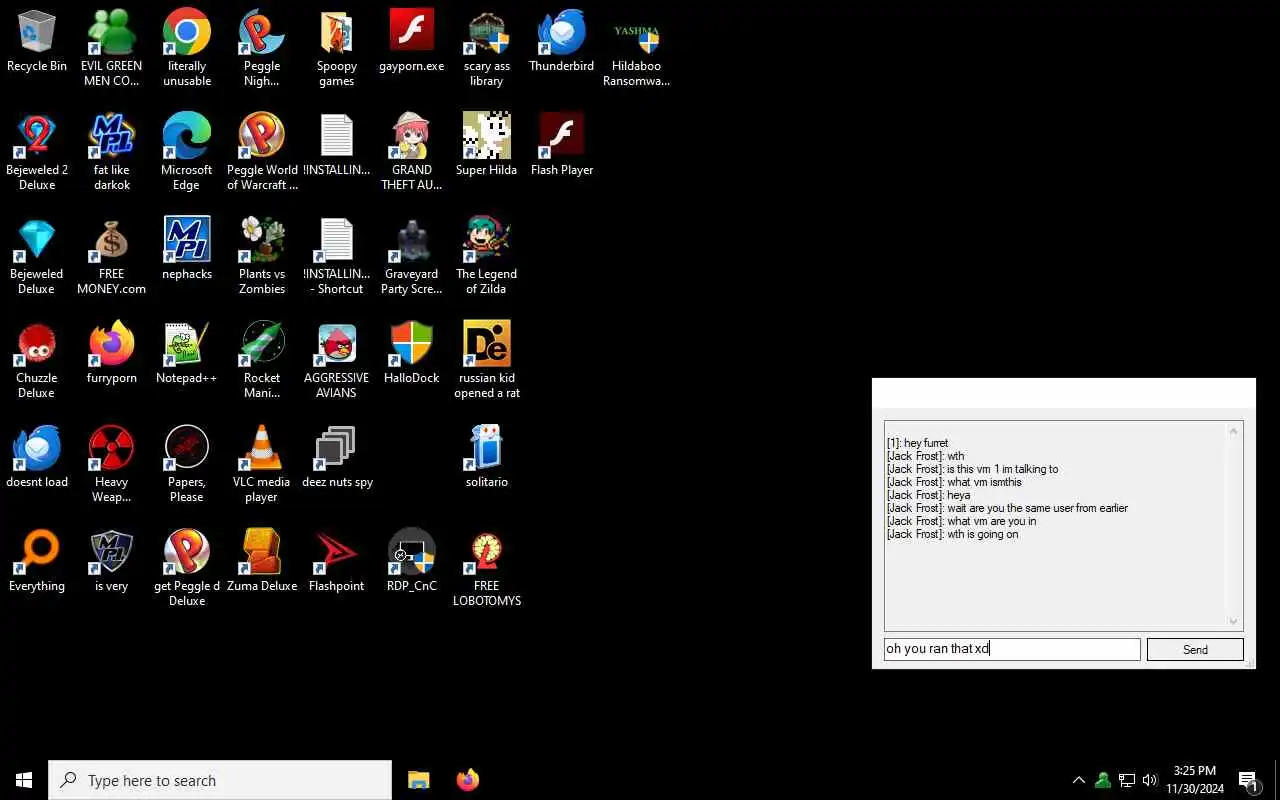Select the FREE MONEY.com icon
The width and height of the screenshot is (1280, 800).
pos(112,240)
